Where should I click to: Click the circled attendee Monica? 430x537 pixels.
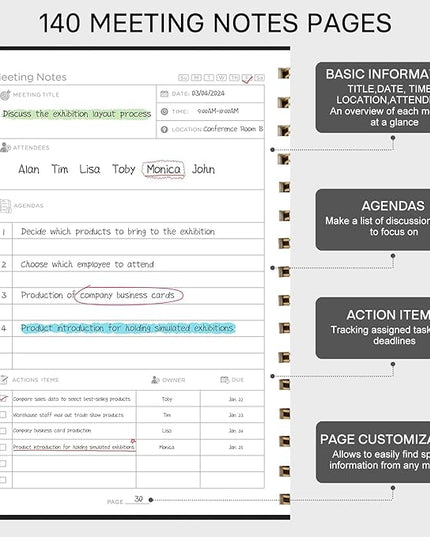click(x=164, y=169)
